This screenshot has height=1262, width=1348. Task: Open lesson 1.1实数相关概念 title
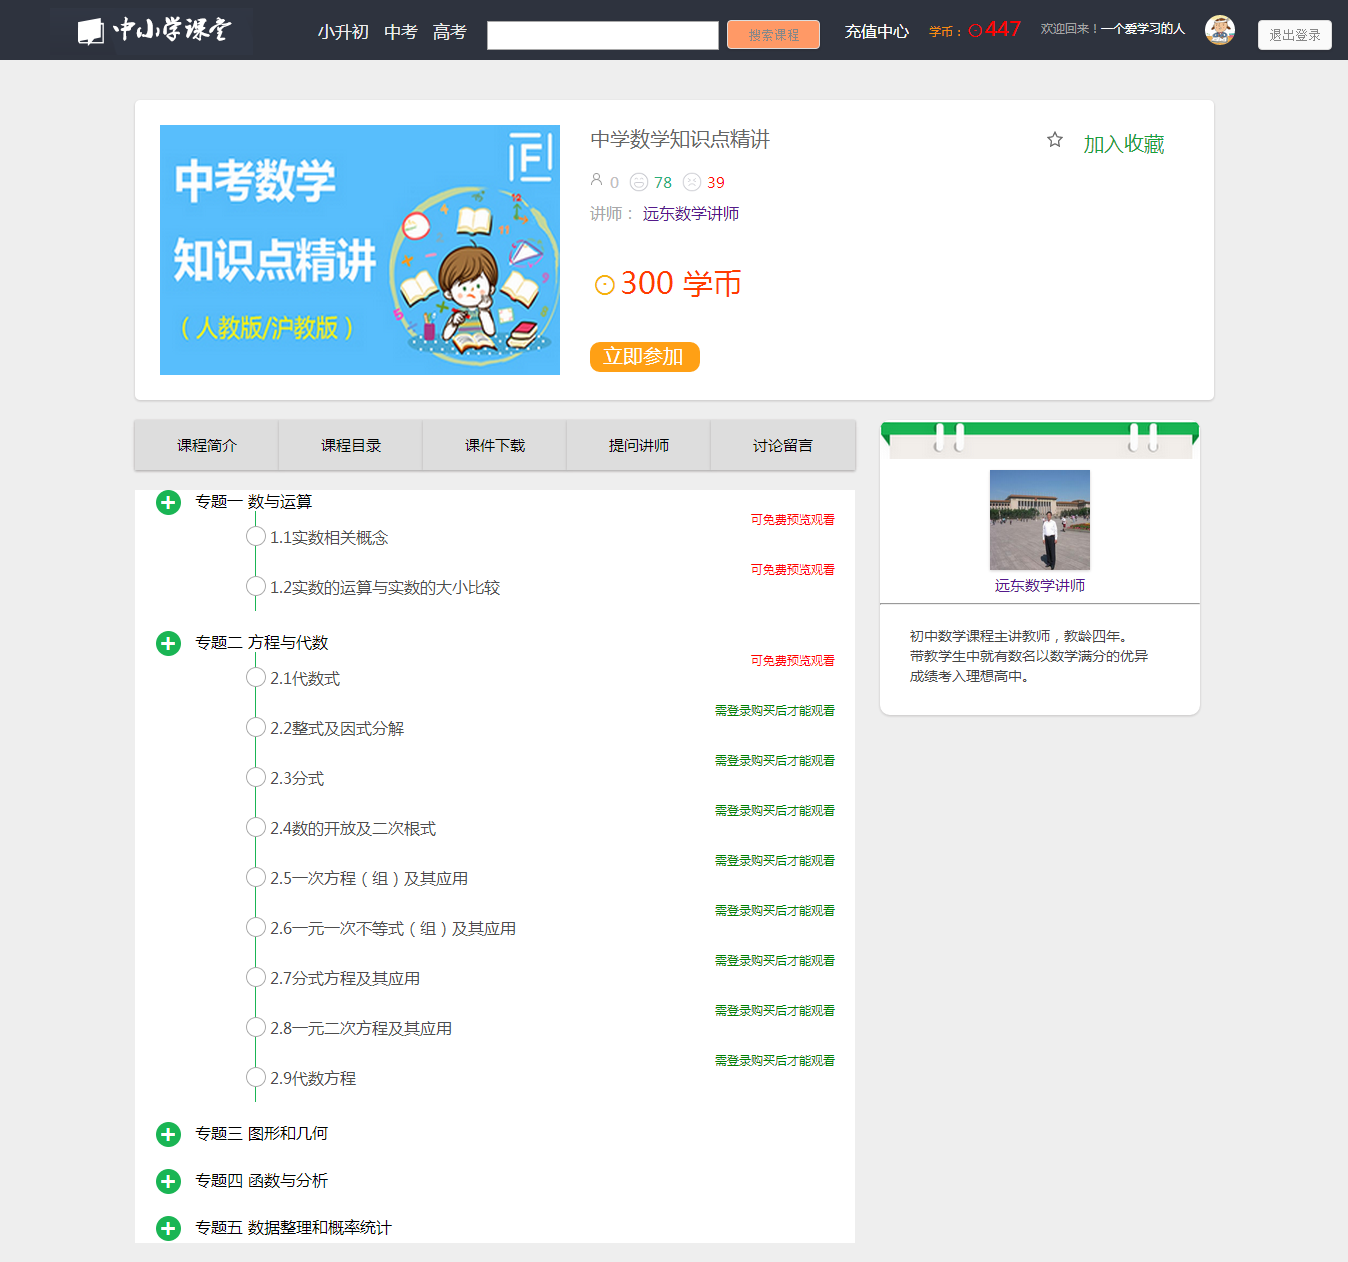point(329,537)
